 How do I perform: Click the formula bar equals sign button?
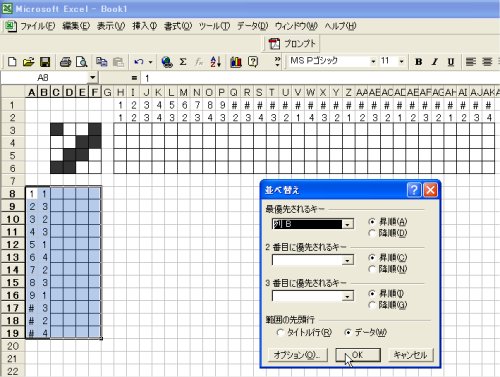134,78
